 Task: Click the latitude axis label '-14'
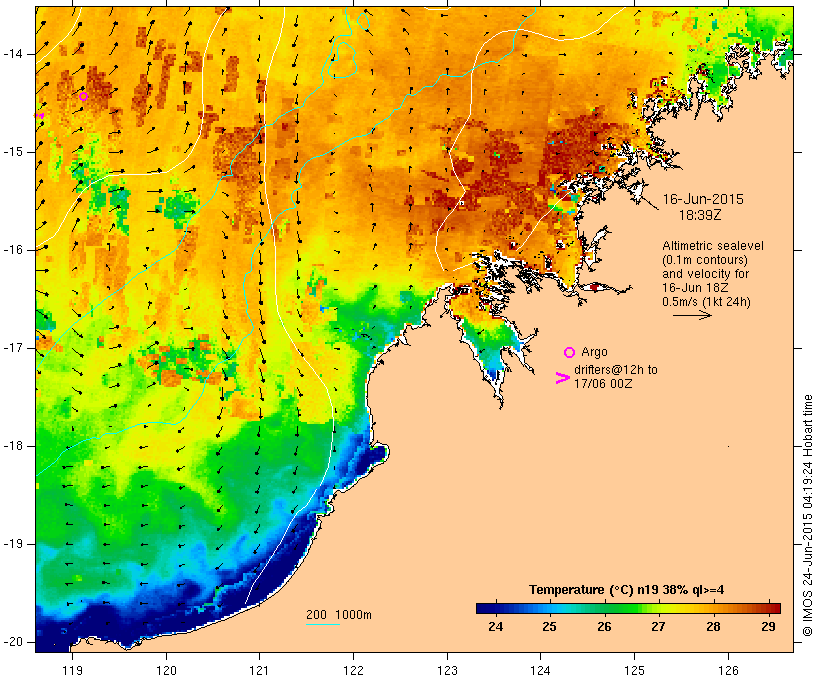12,54
